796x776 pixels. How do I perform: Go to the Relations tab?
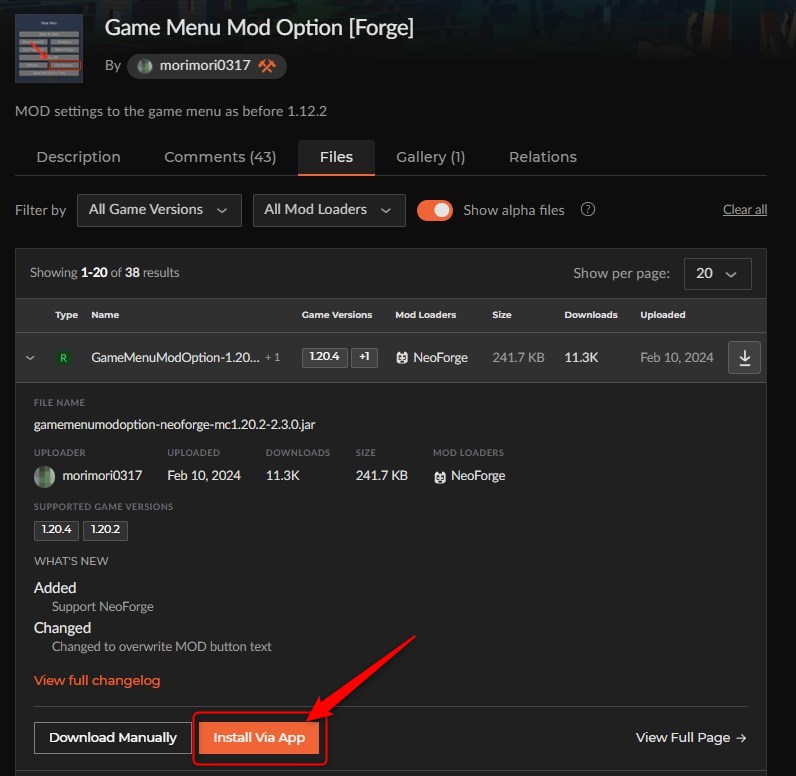(543, 157)
